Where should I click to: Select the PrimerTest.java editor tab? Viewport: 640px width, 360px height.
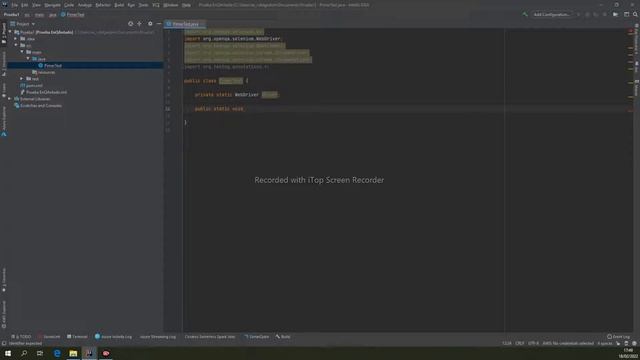click(185, 24)
